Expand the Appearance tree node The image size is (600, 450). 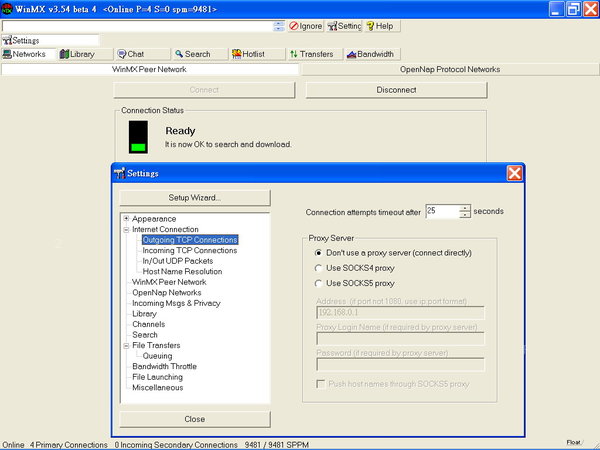pyautogui.click(x=126, y=218)
